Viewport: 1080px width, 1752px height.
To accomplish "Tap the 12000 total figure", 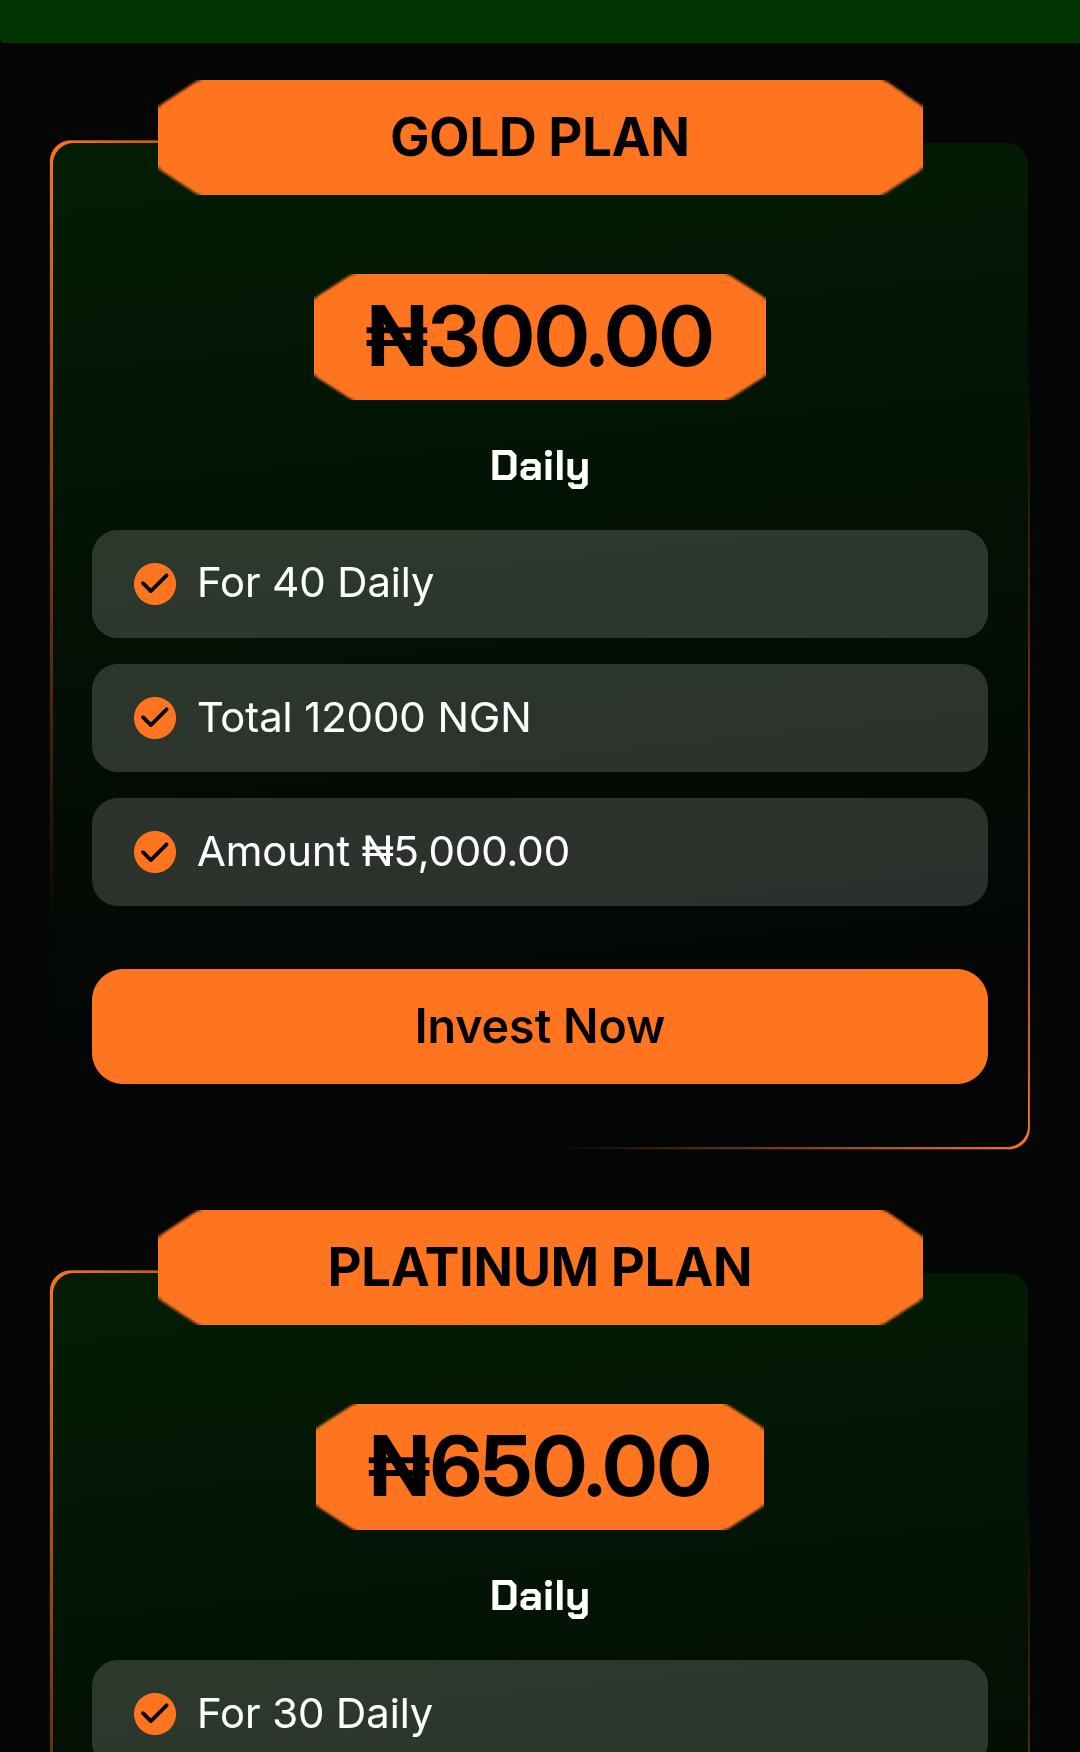I will coord(365,718).
